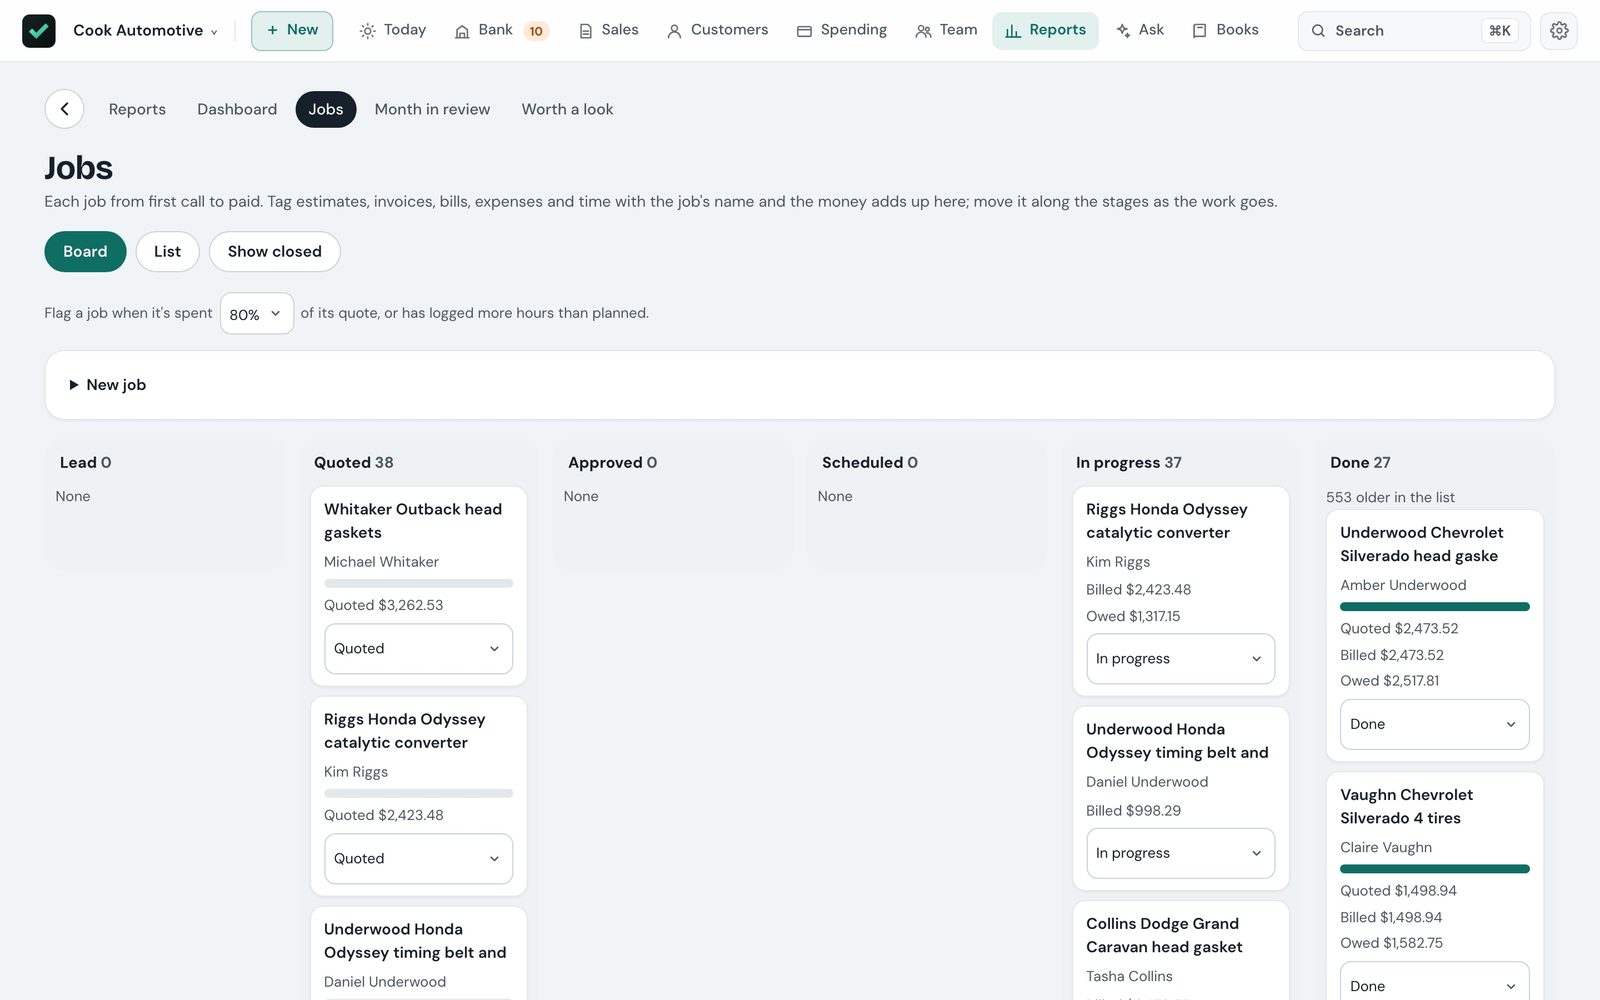Click progress bar on Vaughn Chevrolet Silverado card

point(1434,869)
